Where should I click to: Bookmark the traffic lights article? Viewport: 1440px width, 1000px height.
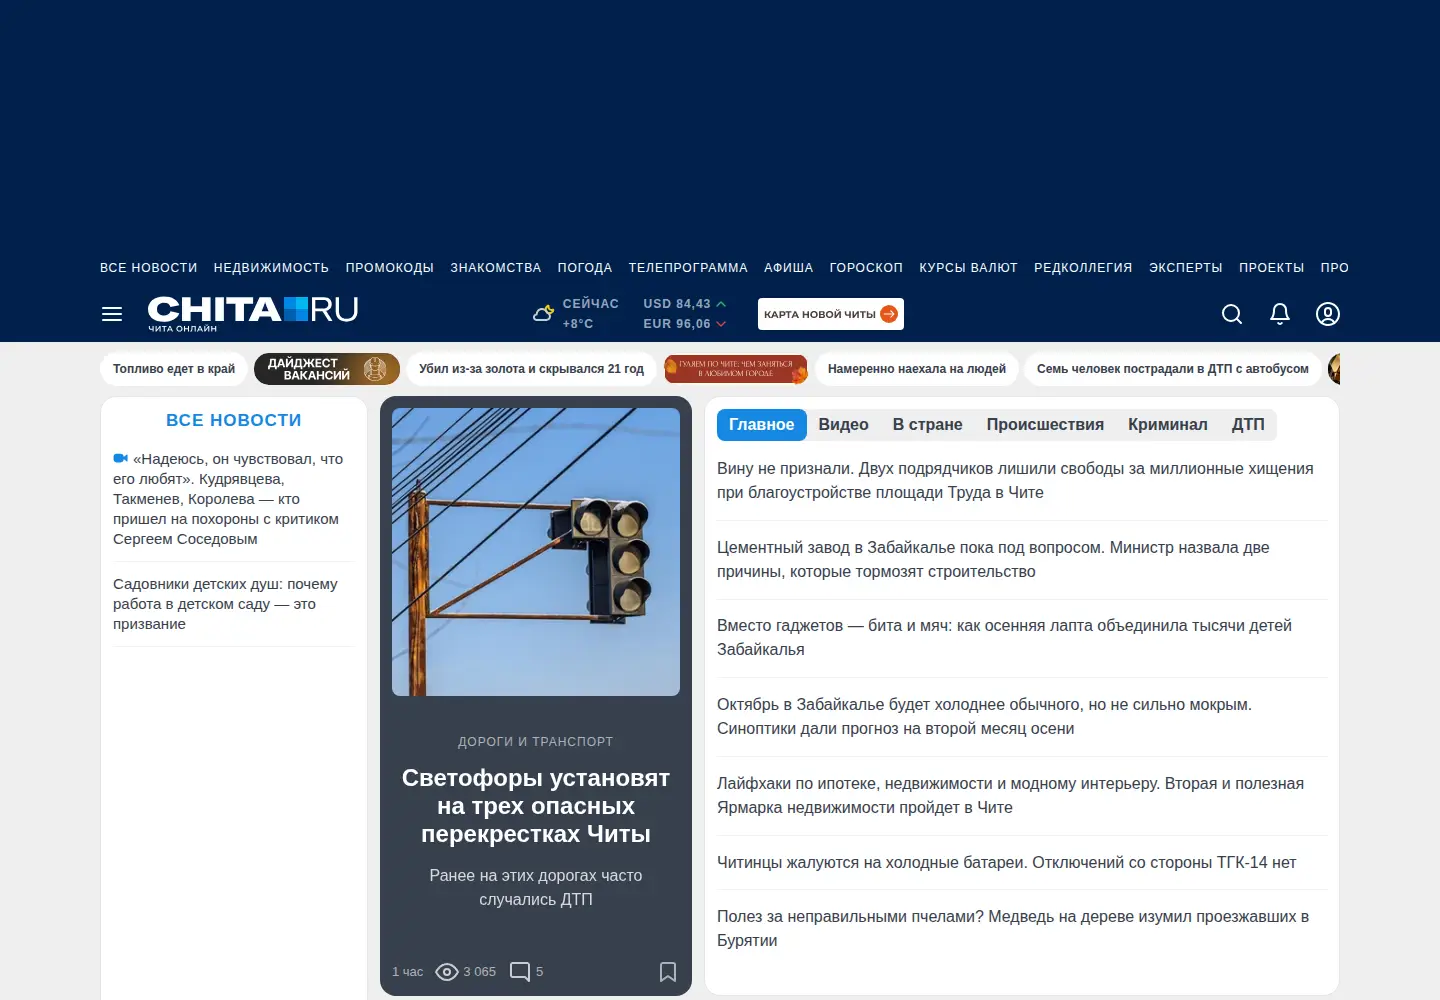point(668,972)
